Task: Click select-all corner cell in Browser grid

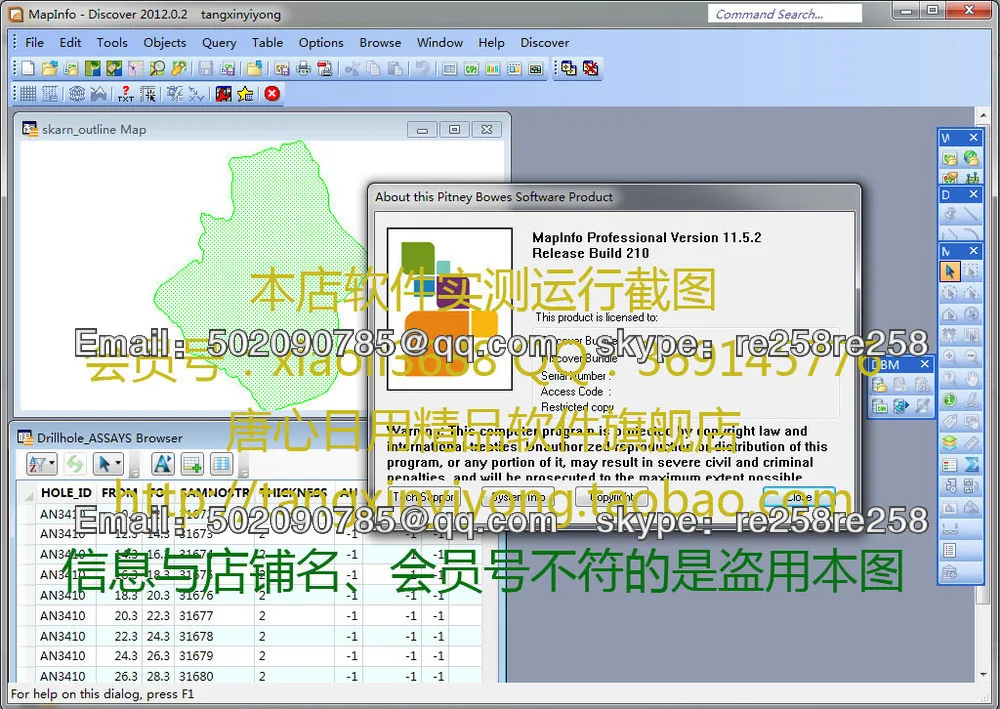Action: 26,493
